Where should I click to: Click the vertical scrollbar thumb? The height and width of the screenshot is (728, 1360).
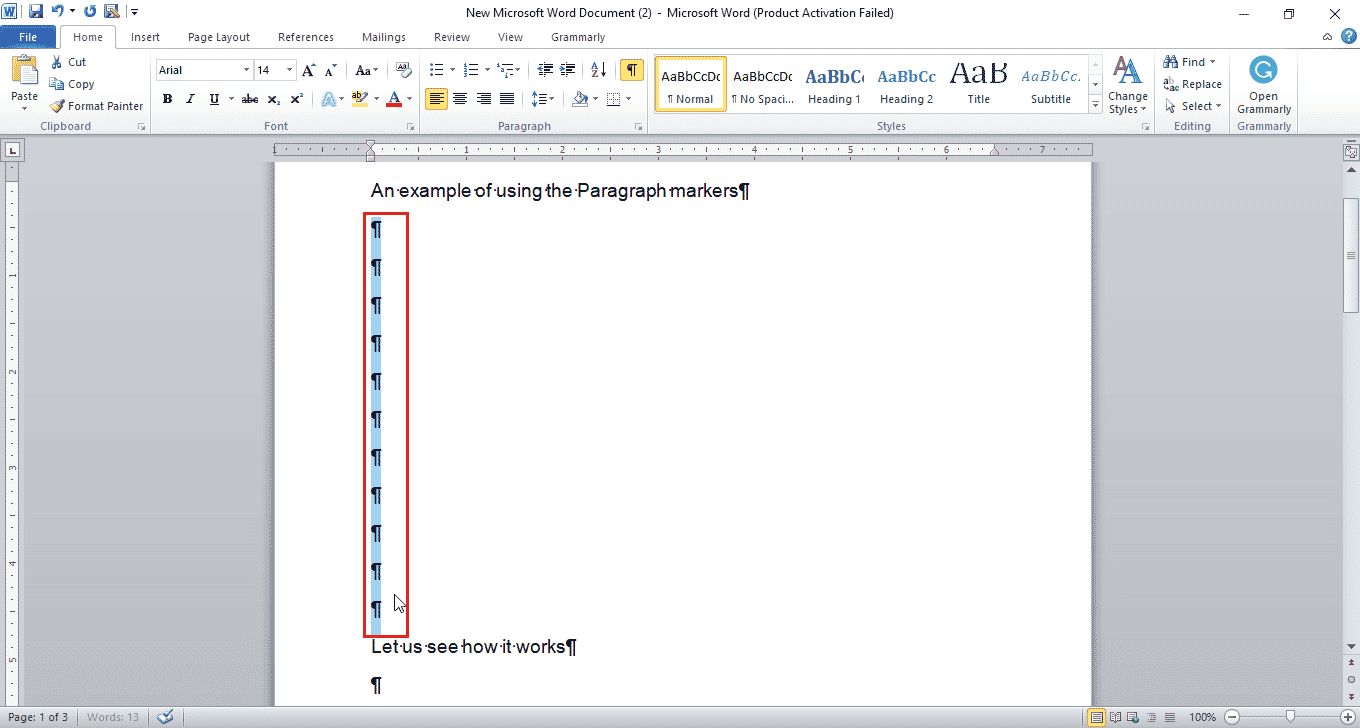(x=1351, y=256)
